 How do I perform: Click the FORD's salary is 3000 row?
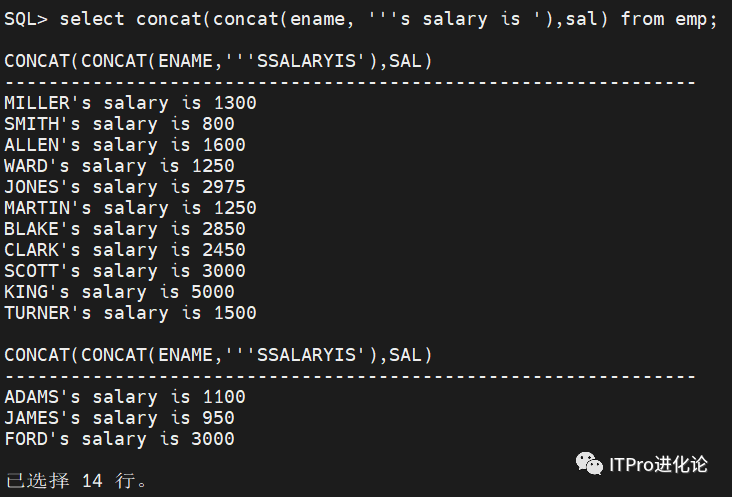(119, 439)
